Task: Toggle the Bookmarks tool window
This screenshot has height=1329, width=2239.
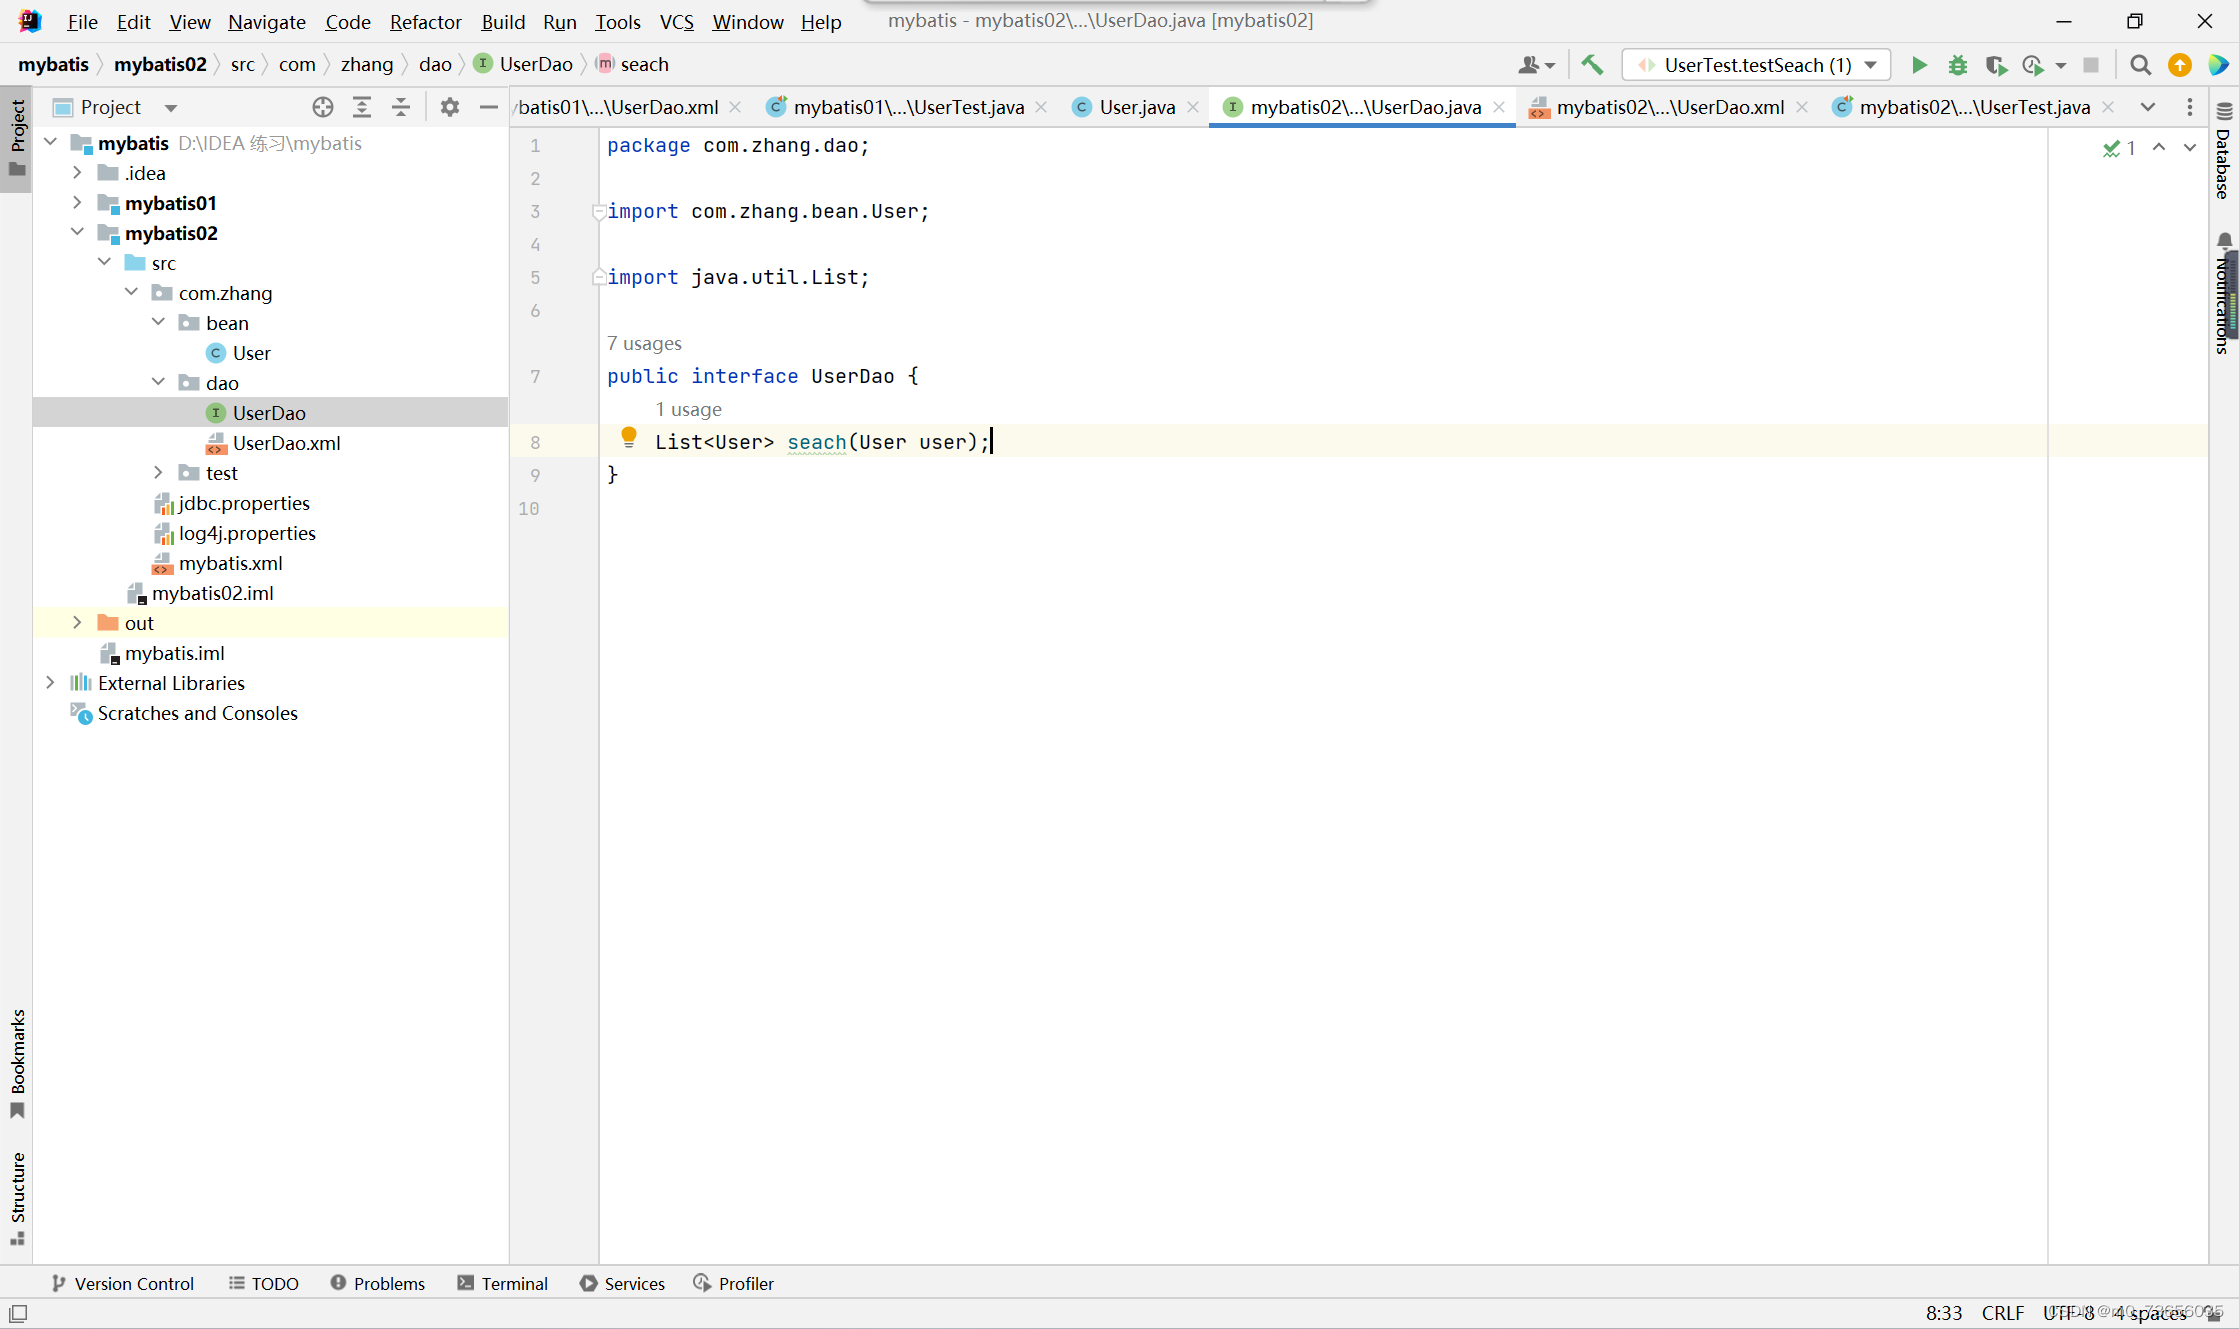Action: pyautogui.click(x=17, y=1062)
